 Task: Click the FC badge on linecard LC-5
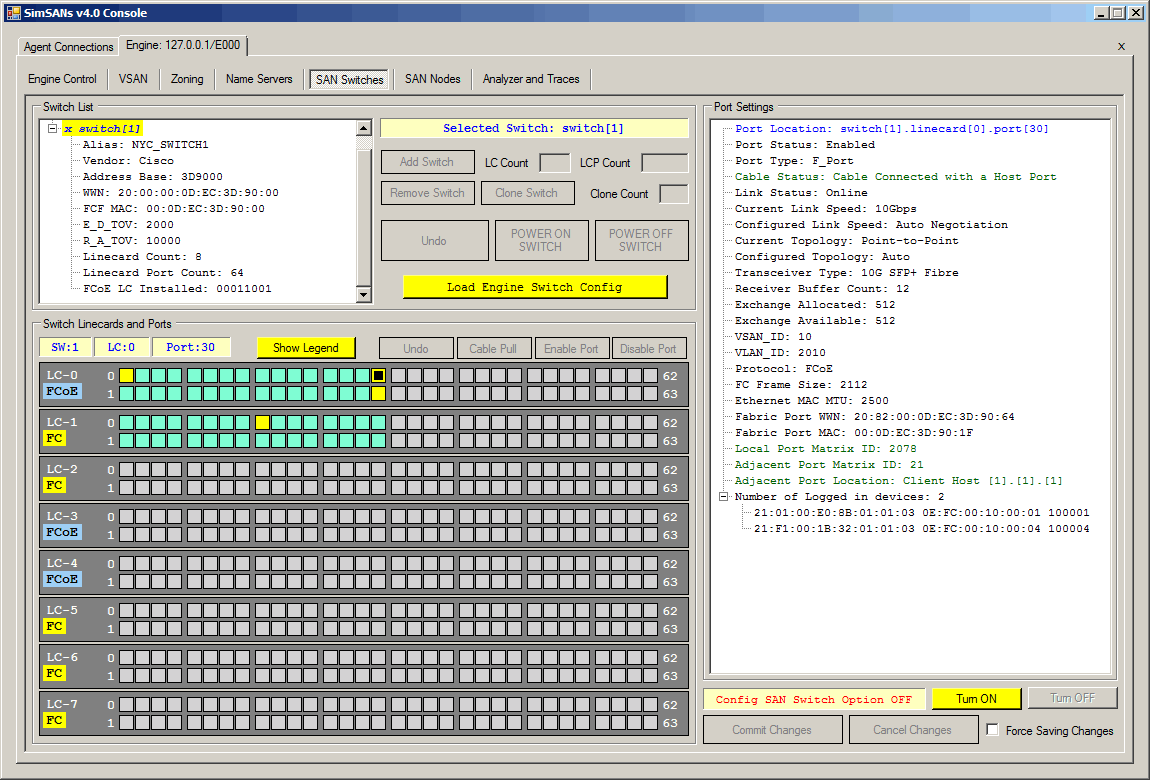click(x=54, y=627)
